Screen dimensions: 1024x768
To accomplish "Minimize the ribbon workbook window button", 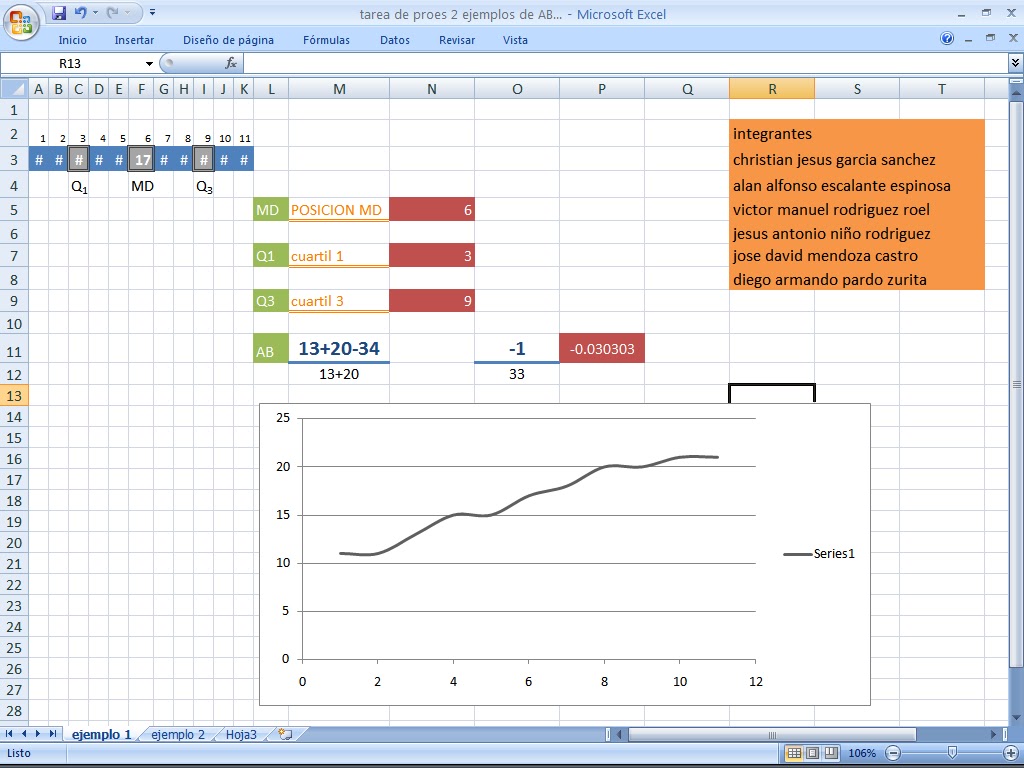I will (968, 39).
